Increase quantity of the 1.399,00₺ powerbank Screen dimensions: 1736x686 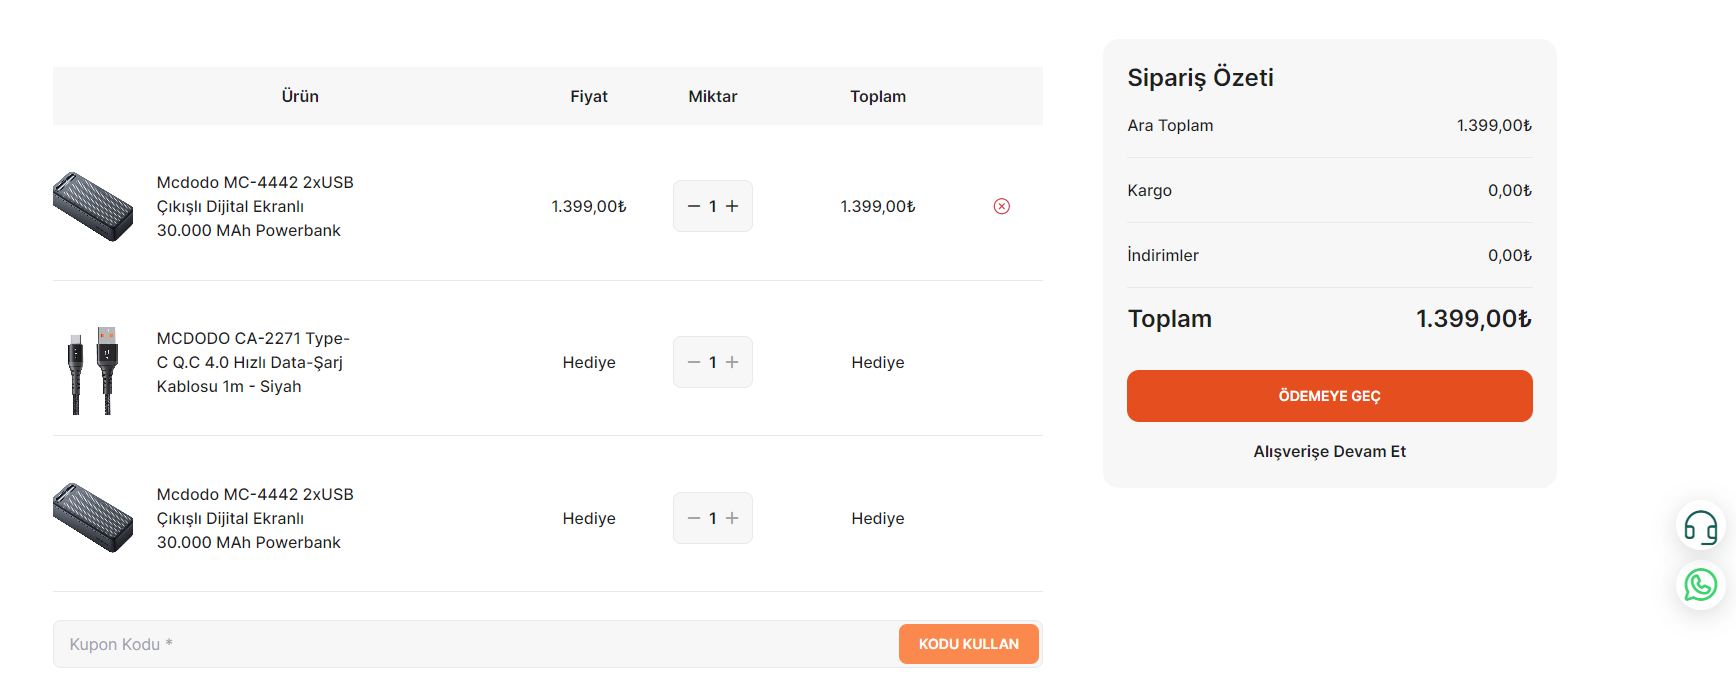[732, 206]
